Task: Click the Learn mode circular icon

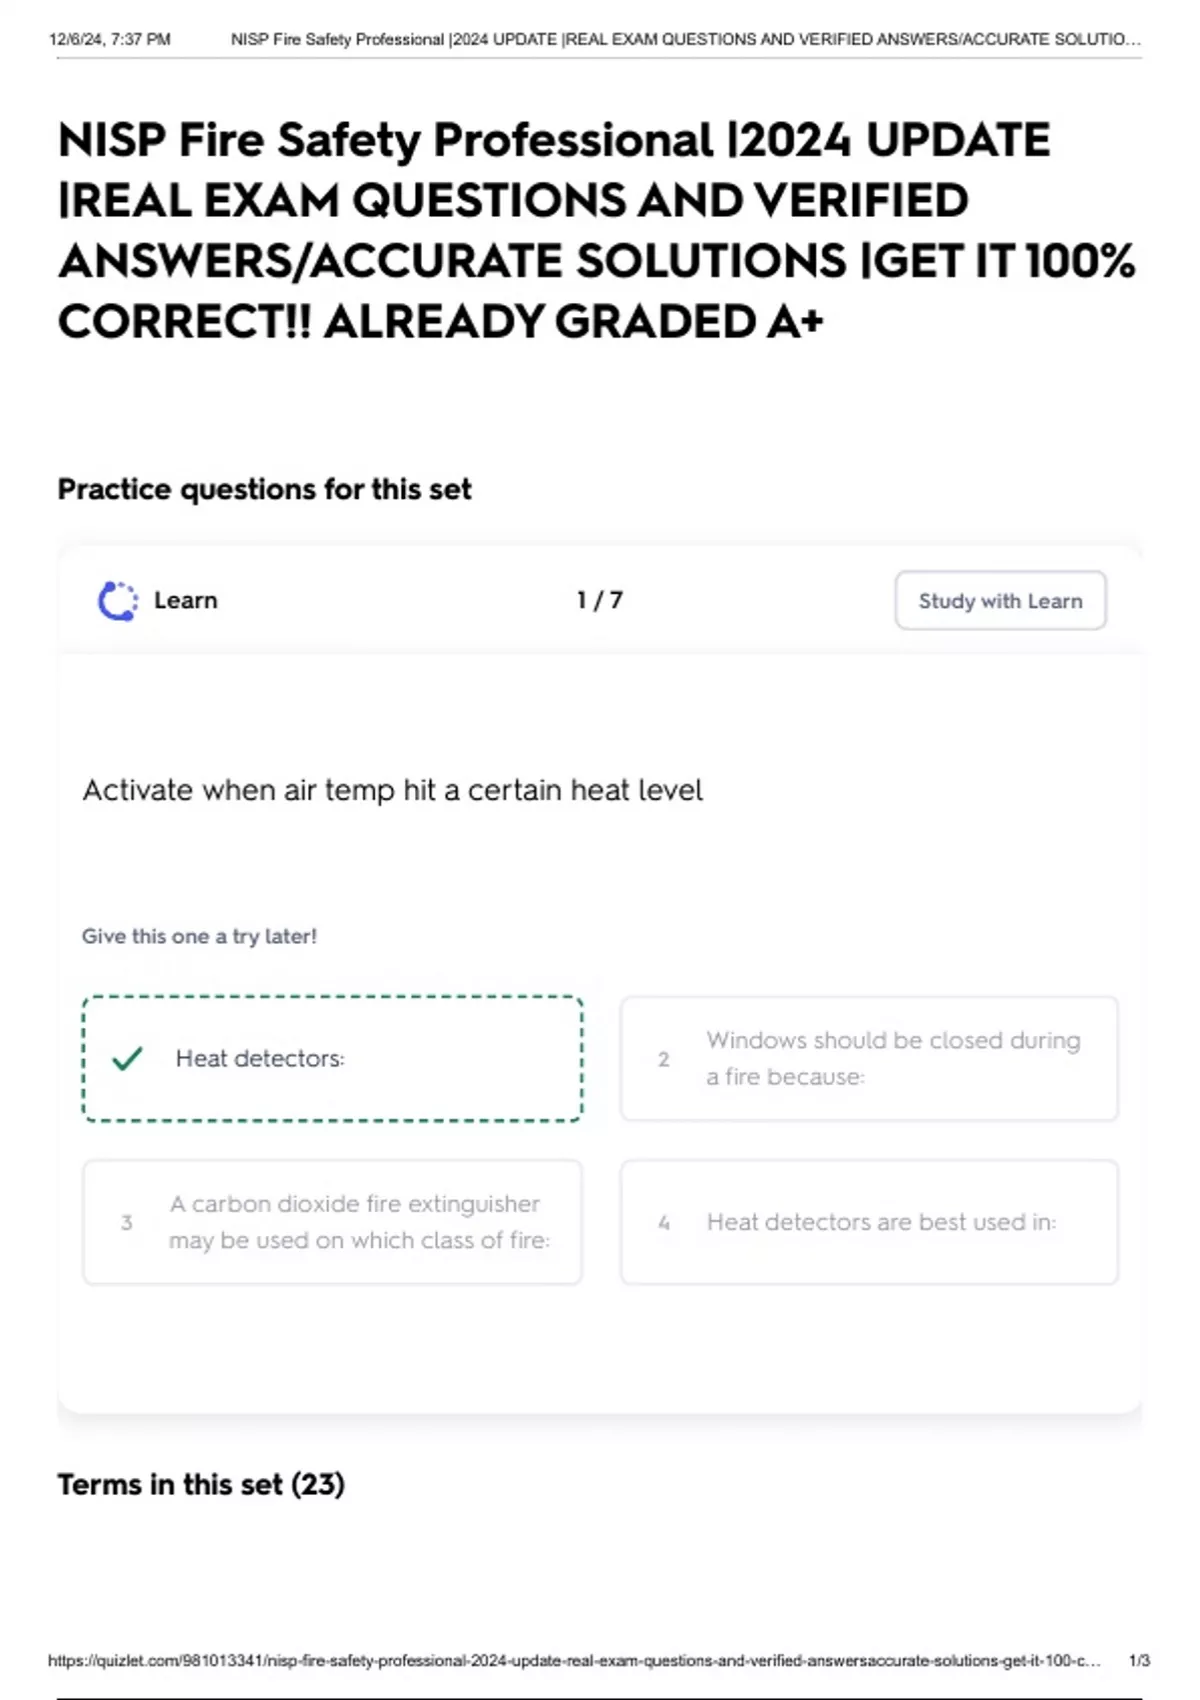Action: (x=118, y=601)
